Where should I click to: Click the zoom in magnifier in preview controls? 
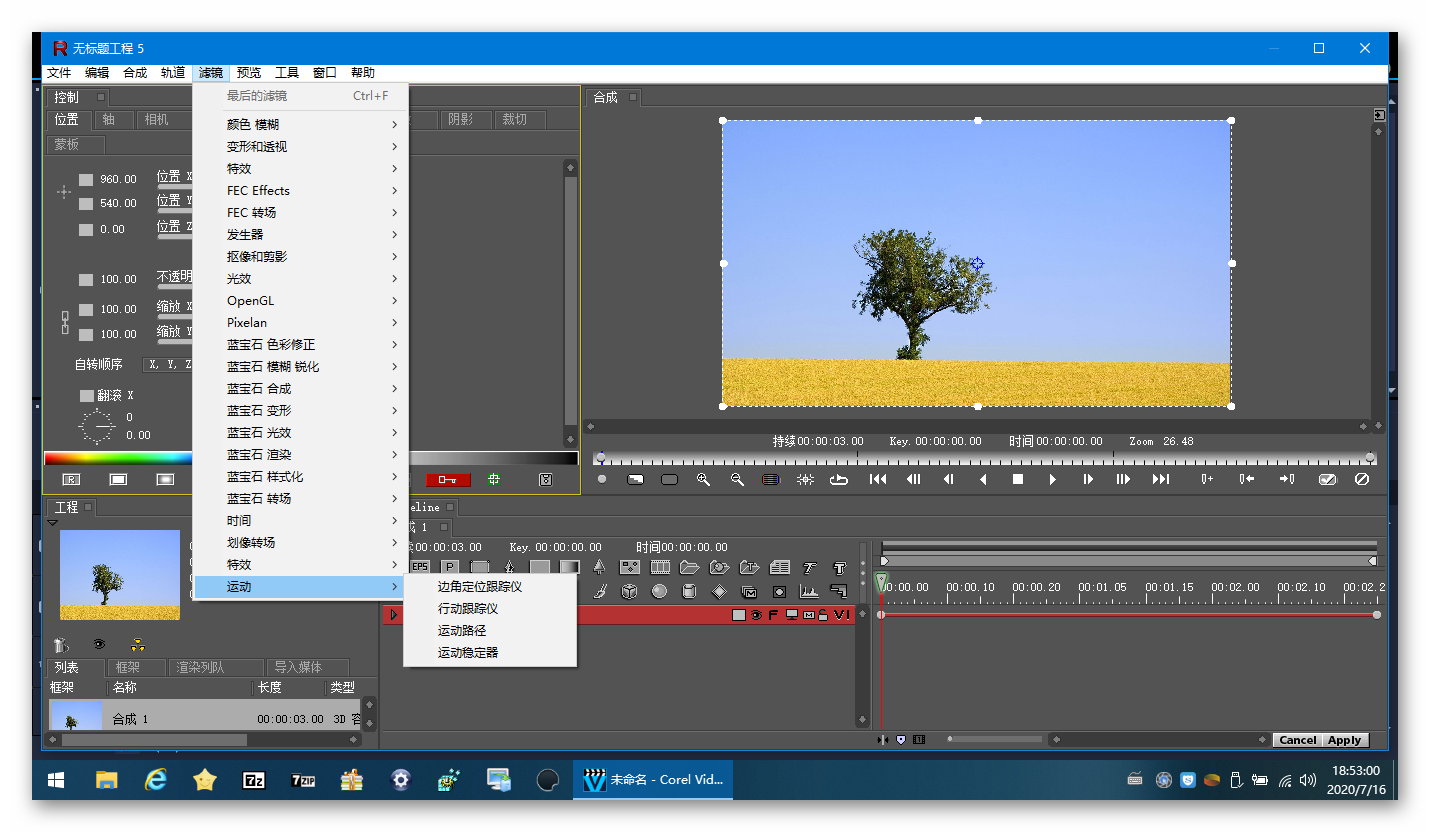[x=704, y=479]
